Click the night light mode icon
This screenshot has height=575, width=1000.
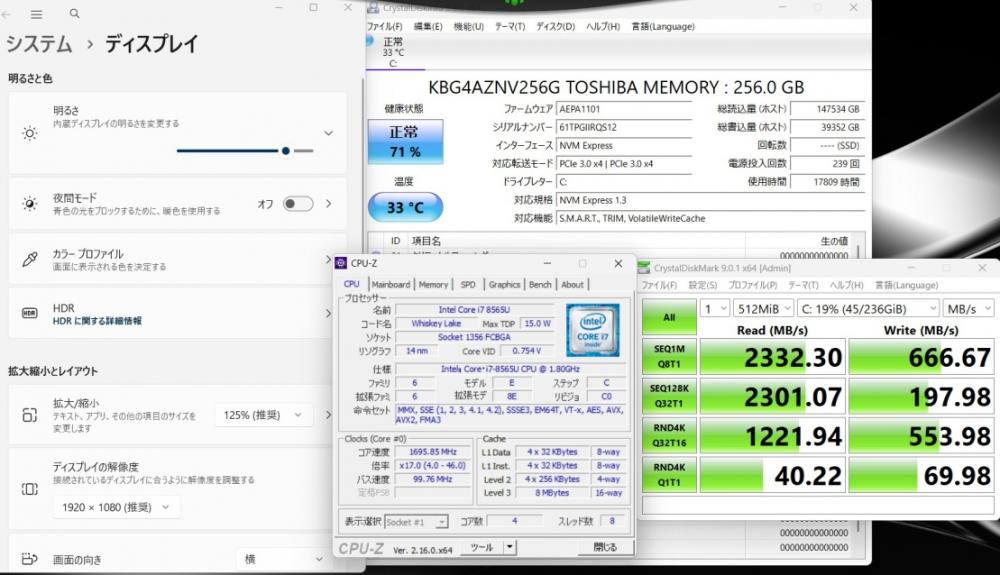pyautogui.click(x=29, y=203)
